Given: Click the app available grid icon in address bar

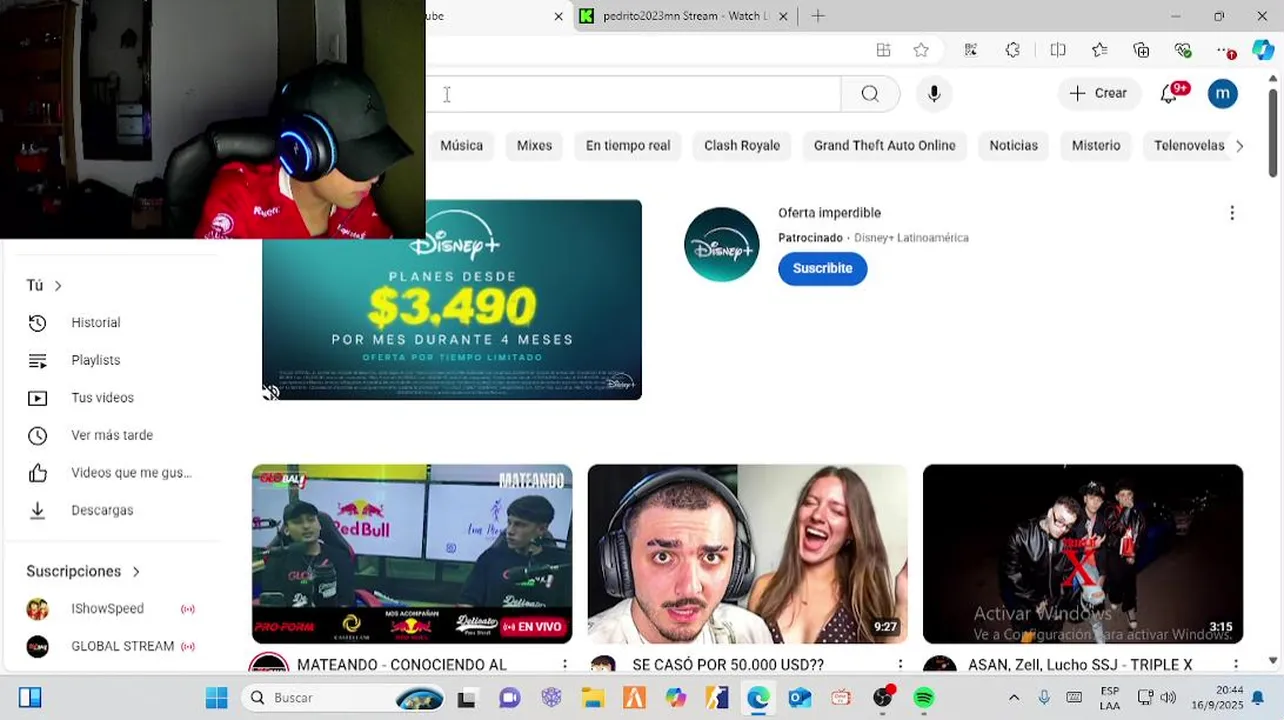Looking at the screenshot, I should 883,50.
